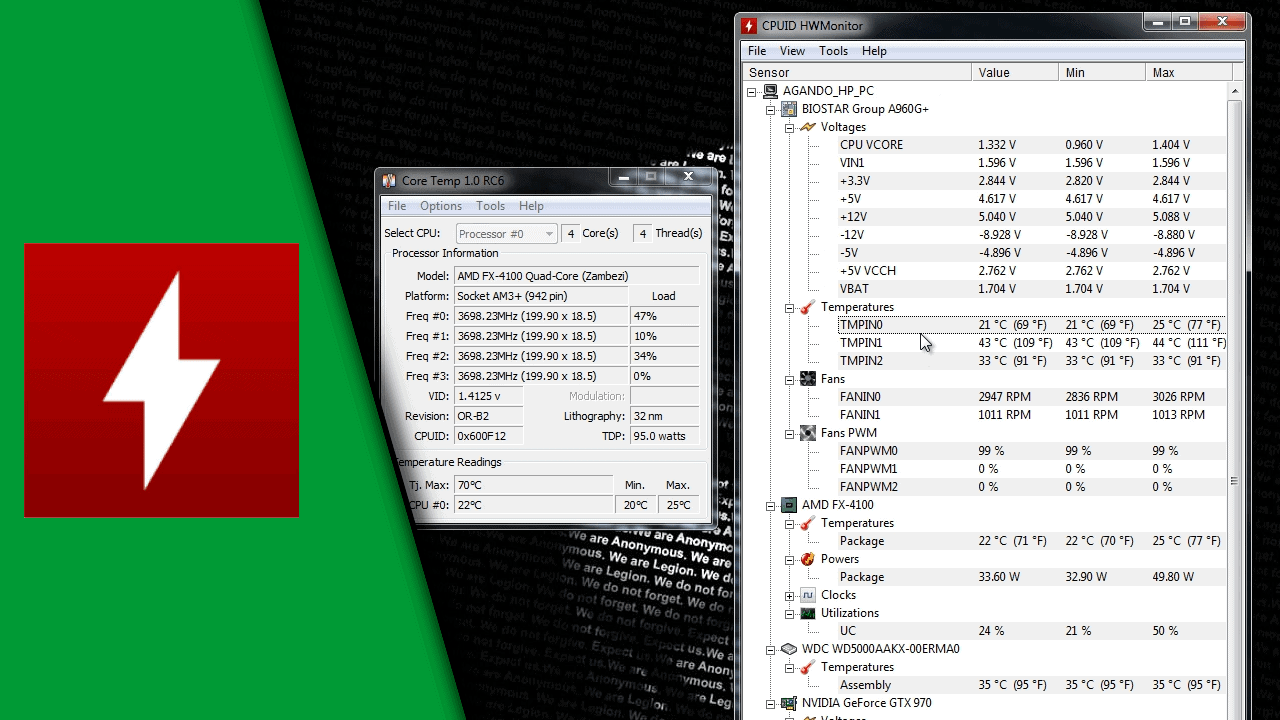Click the Fans icon in HWMonitor tree
The height and width of the screenshot is (720, 1280).
[808, 379]
